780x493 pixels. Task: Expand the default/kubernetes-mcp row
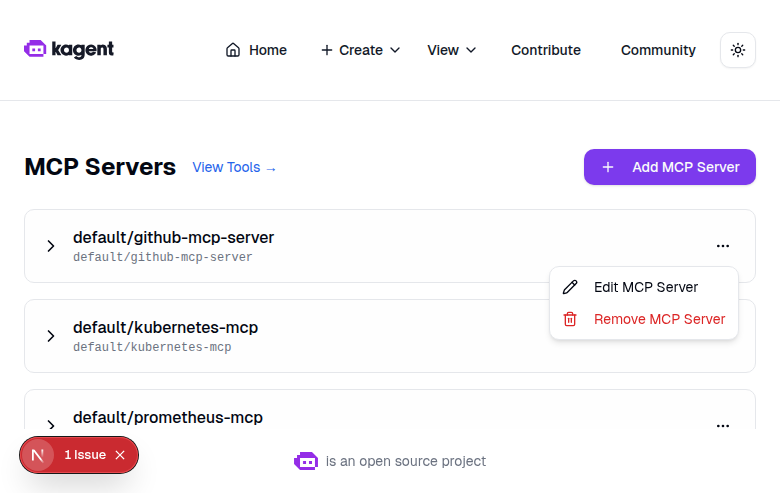51,336
